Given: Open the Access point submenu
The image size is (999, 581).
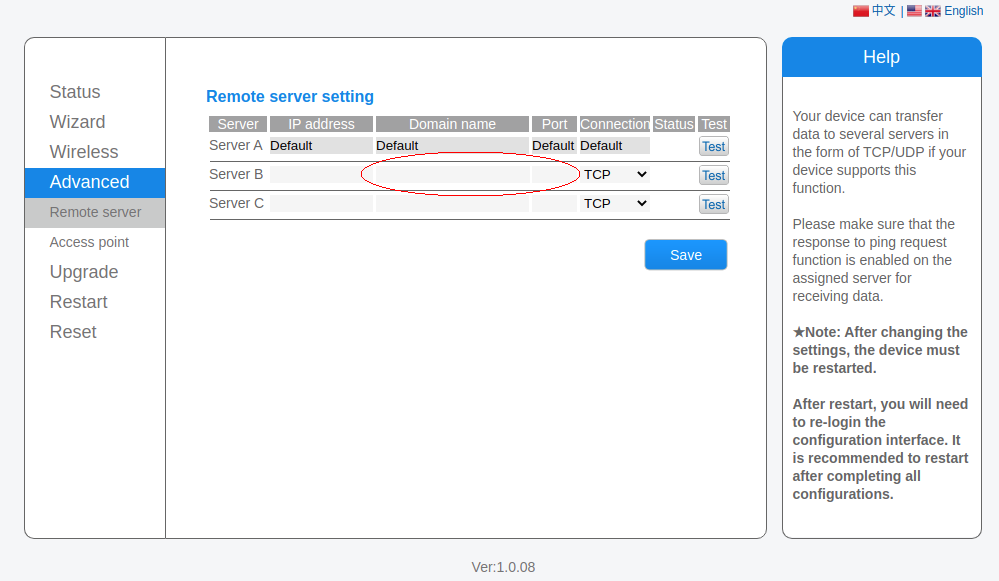Looking at the screenshot, I should coord(89,242).
